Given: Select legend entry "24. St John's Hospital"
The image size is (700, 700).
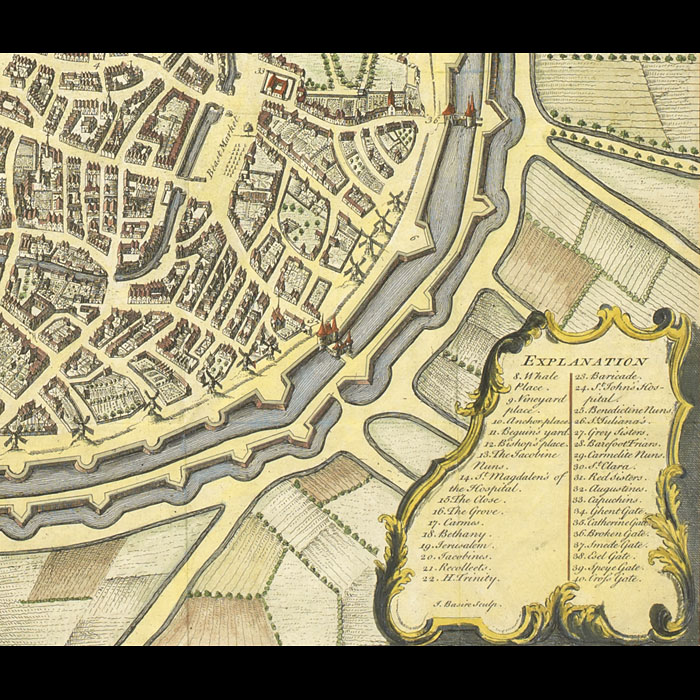Looking at the screenshot, I should (x=618, y=393).
